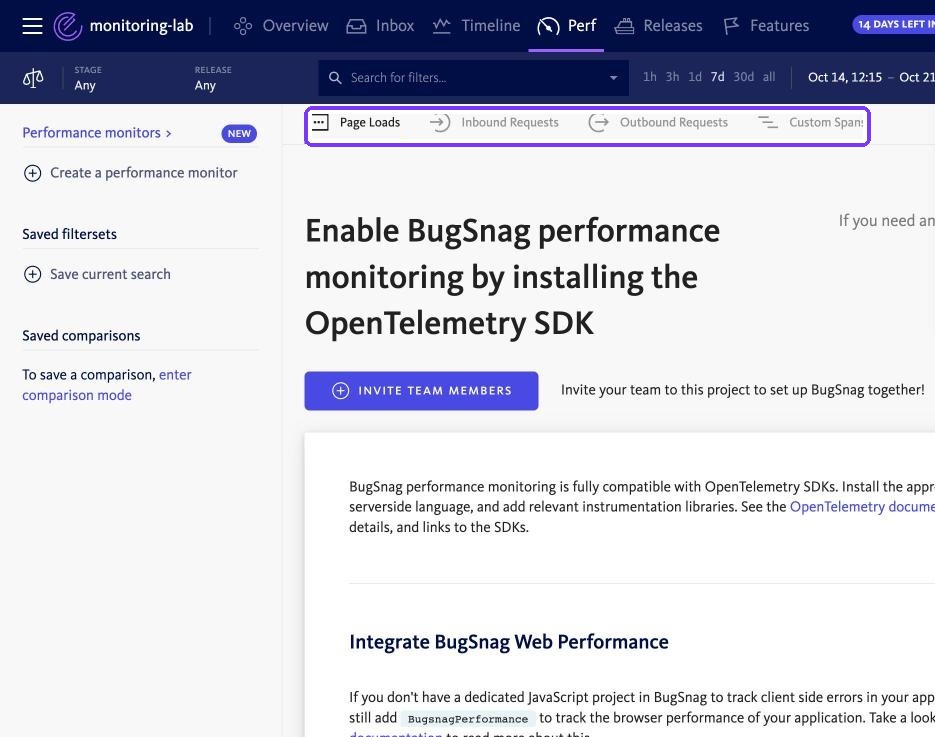Click the Page Loads window icon
This screenshot has width=935, height=737.
click(320, 123)
